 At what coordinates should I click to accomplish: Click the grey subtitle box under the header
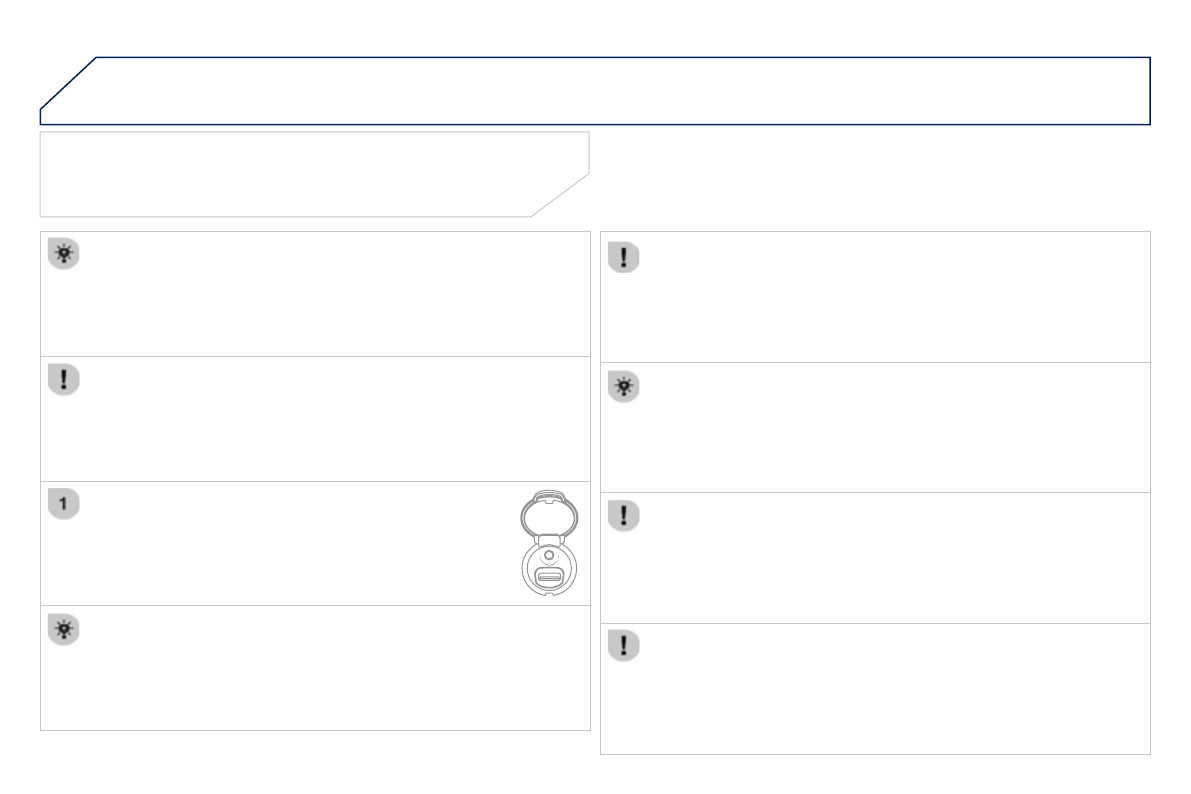[300, 173]
